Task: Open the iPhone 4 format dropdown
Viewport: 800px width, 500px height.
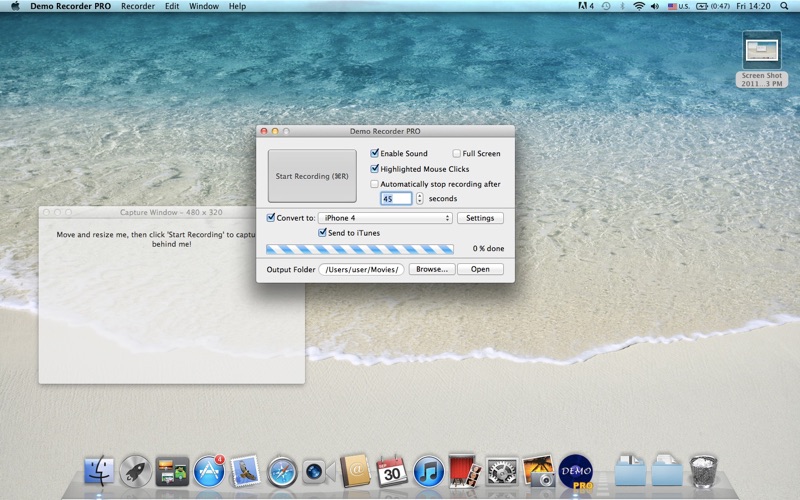Action: click(x=385, y=218)
